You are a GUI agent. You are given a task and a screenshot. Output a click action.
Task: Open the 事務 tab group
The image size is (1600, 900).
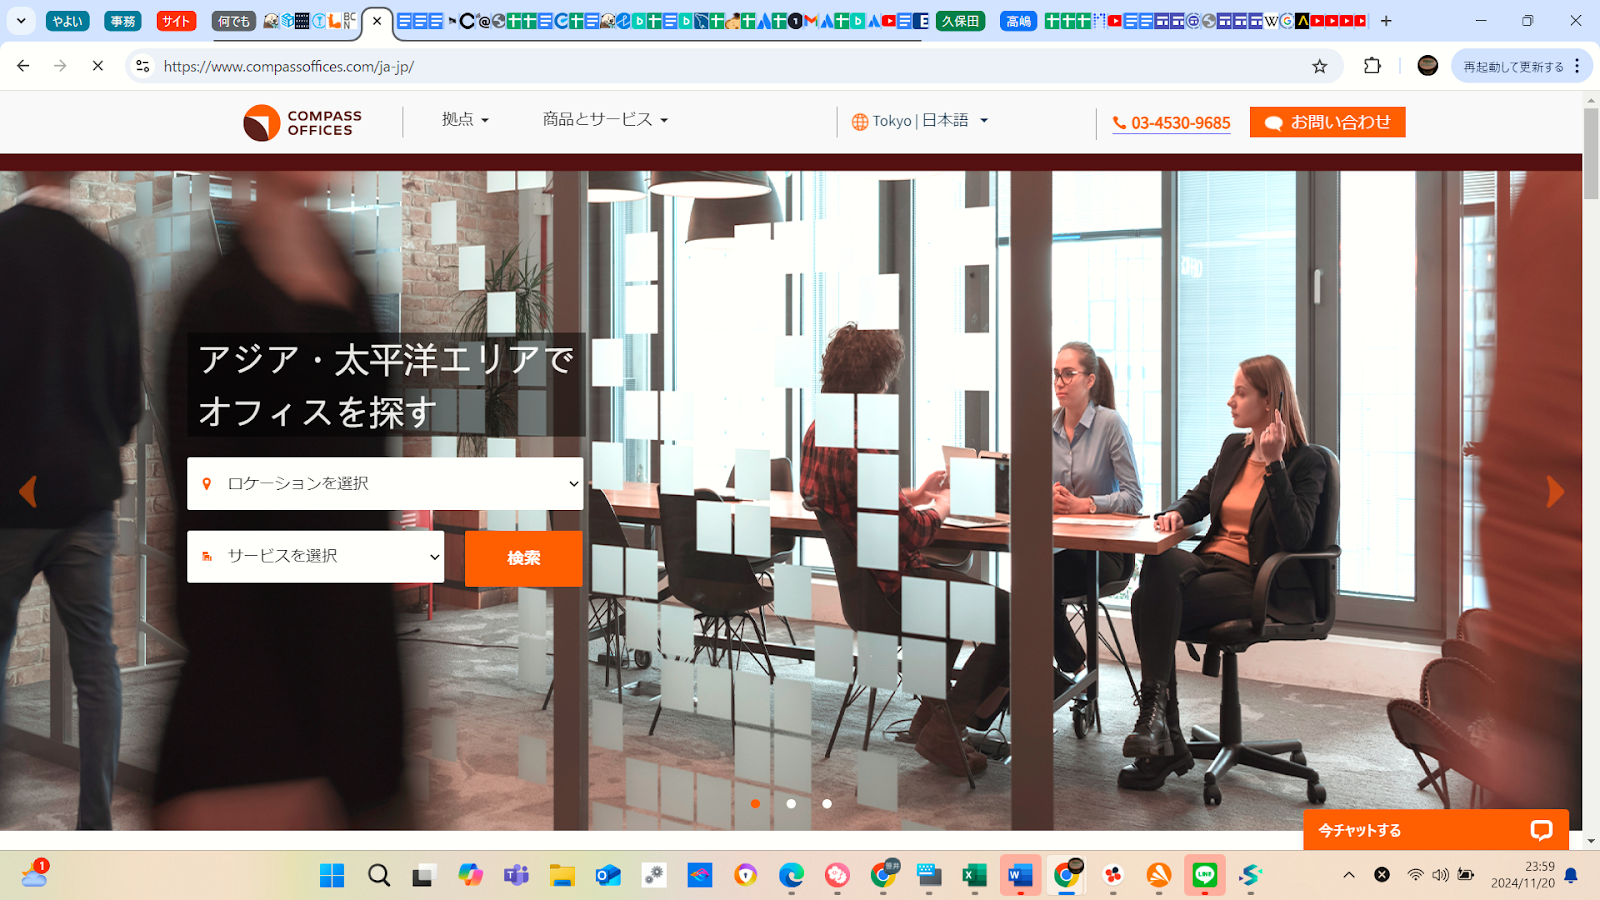tap(123, 21)
